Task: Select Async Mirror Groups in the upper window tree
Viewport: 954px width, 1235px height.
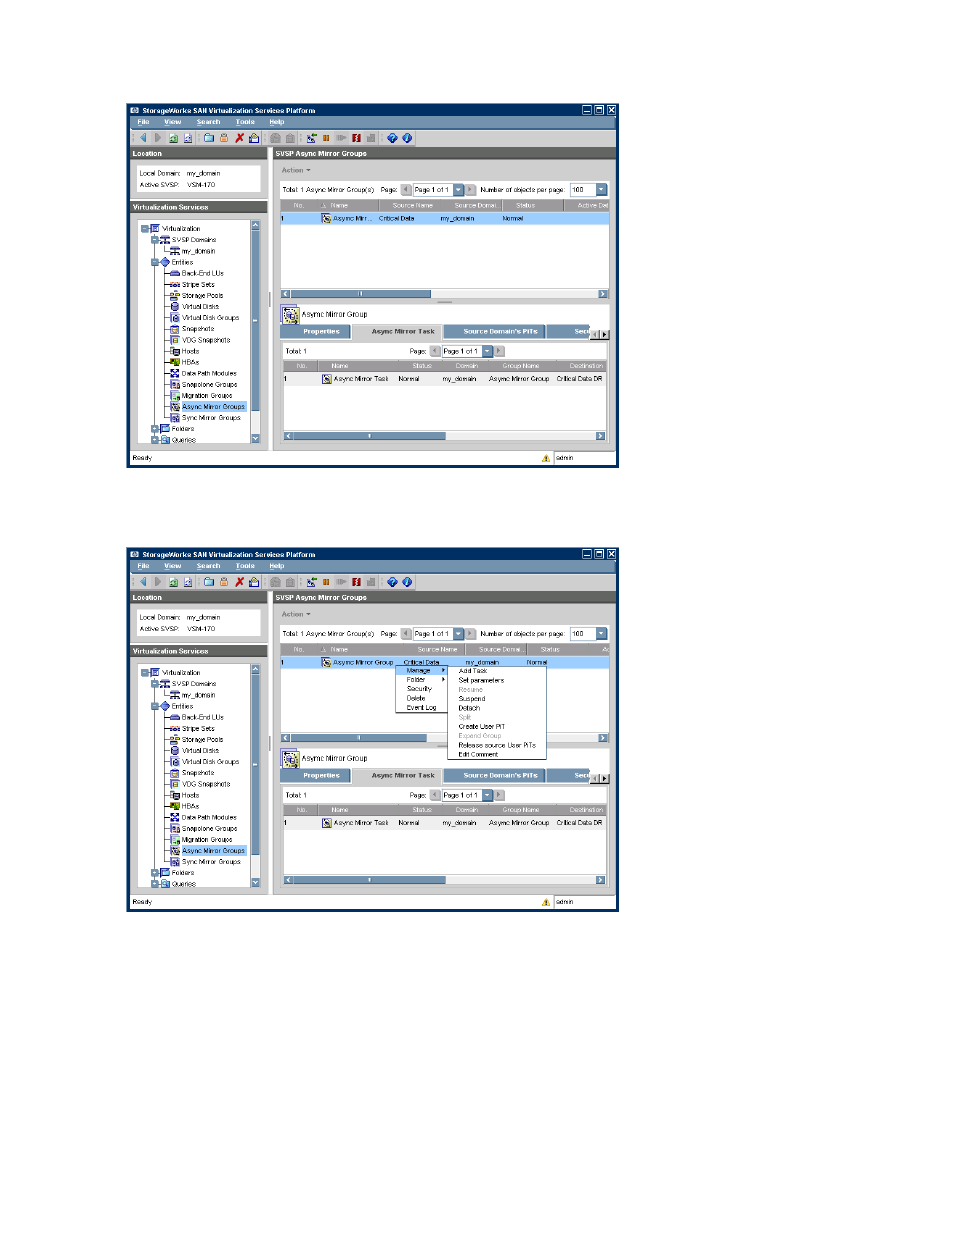Action: [213, 407]
